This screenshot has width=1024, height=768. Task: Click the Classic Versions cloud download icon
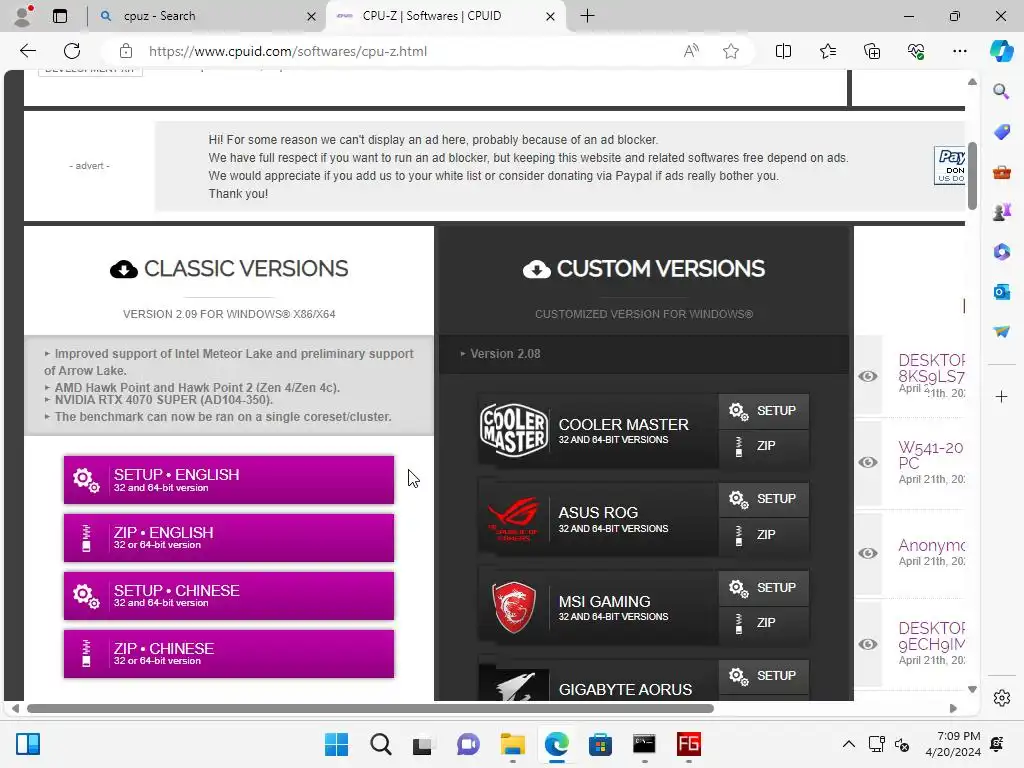(123, 269)
